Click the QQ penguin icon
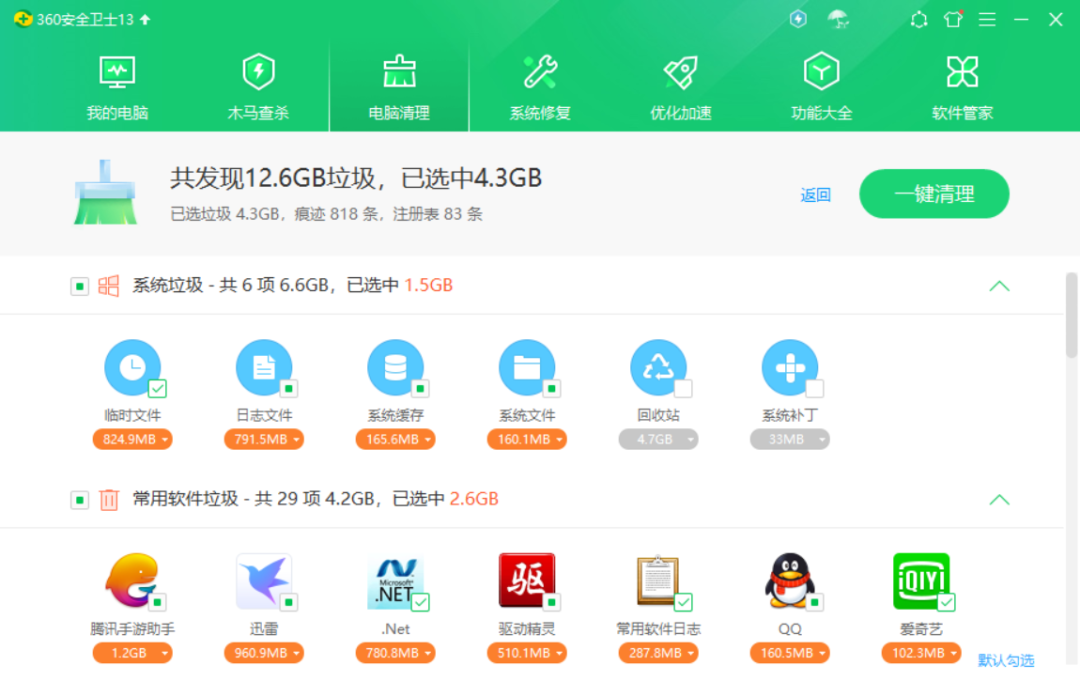This screenshot has width=1080, height=681. (790, 580)
